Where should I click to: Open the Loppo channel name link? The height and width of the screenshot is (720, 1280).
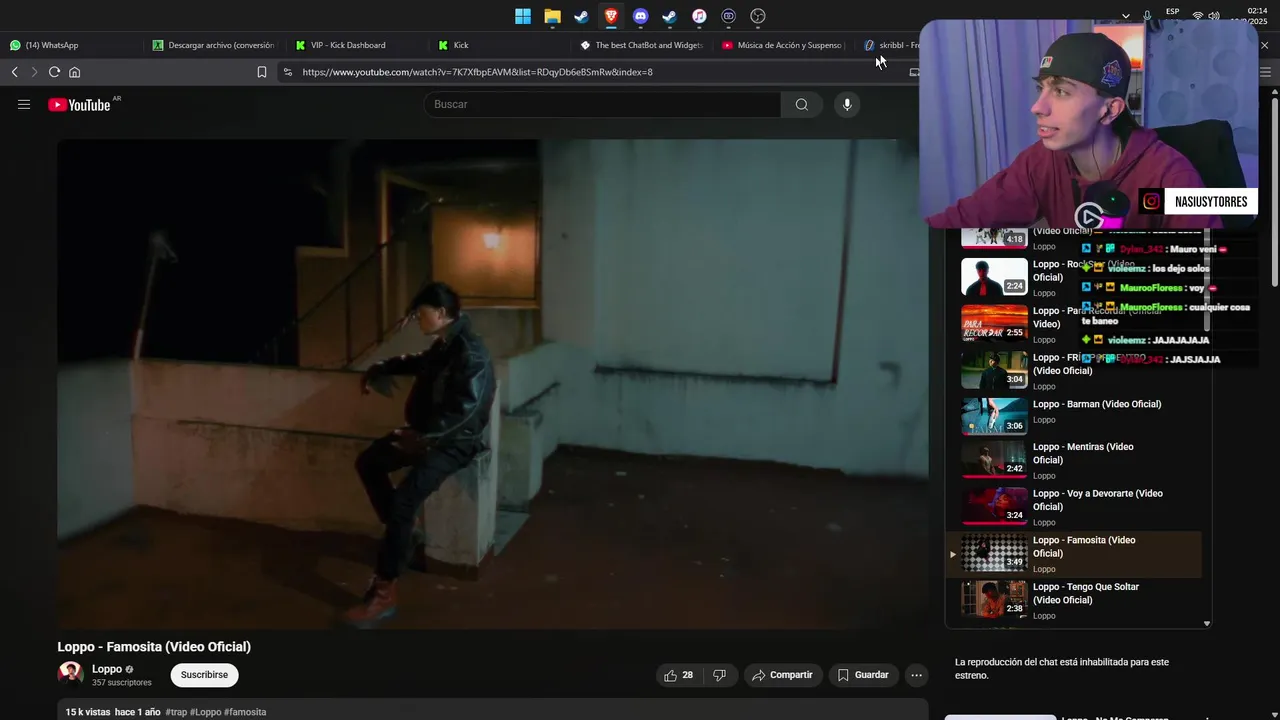(107, 669)
